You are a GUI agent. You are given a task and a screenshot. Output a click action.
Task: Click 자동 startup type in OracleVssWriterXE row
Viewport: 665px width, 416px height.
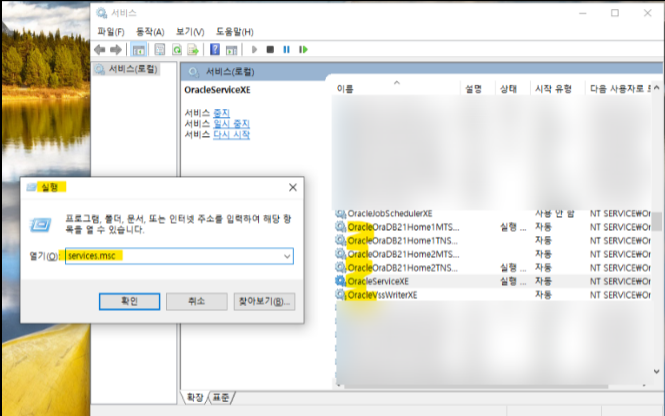(x=543, y=294)
